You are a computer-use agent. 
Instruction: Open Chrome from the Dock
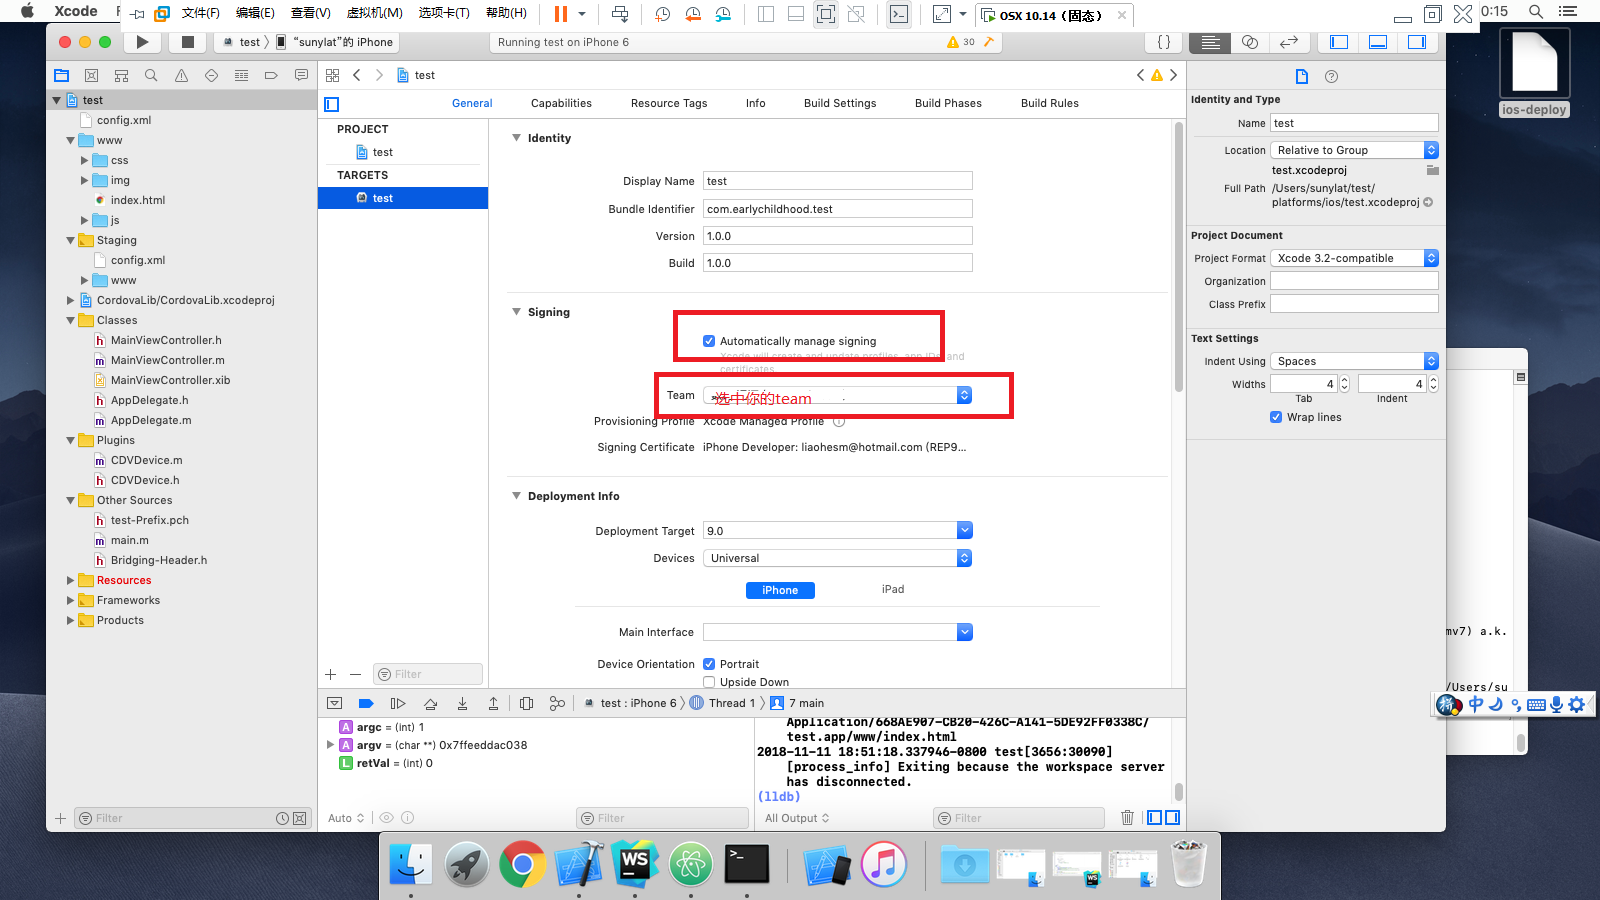(x=522, y=864)
